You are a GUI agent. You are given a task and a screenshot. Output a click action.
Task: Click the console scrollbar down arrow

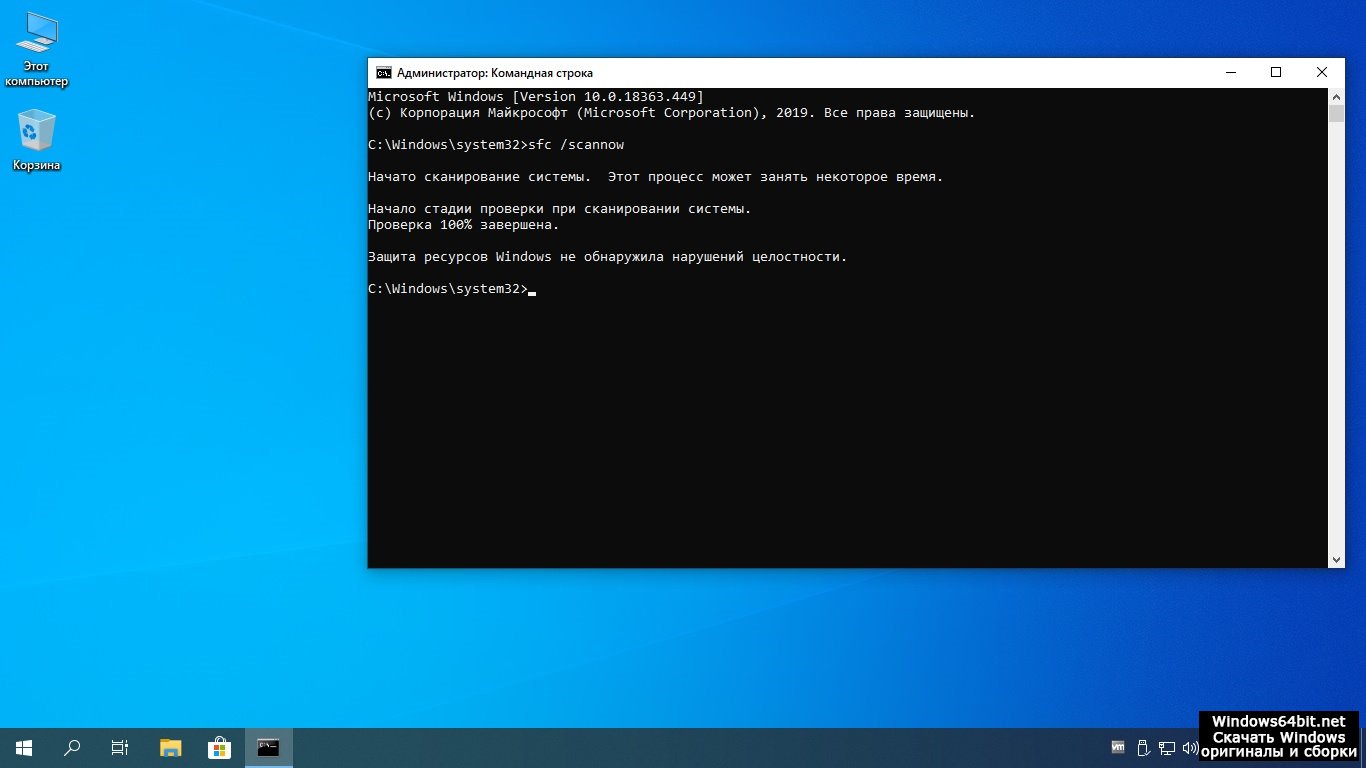(1336, 560)
